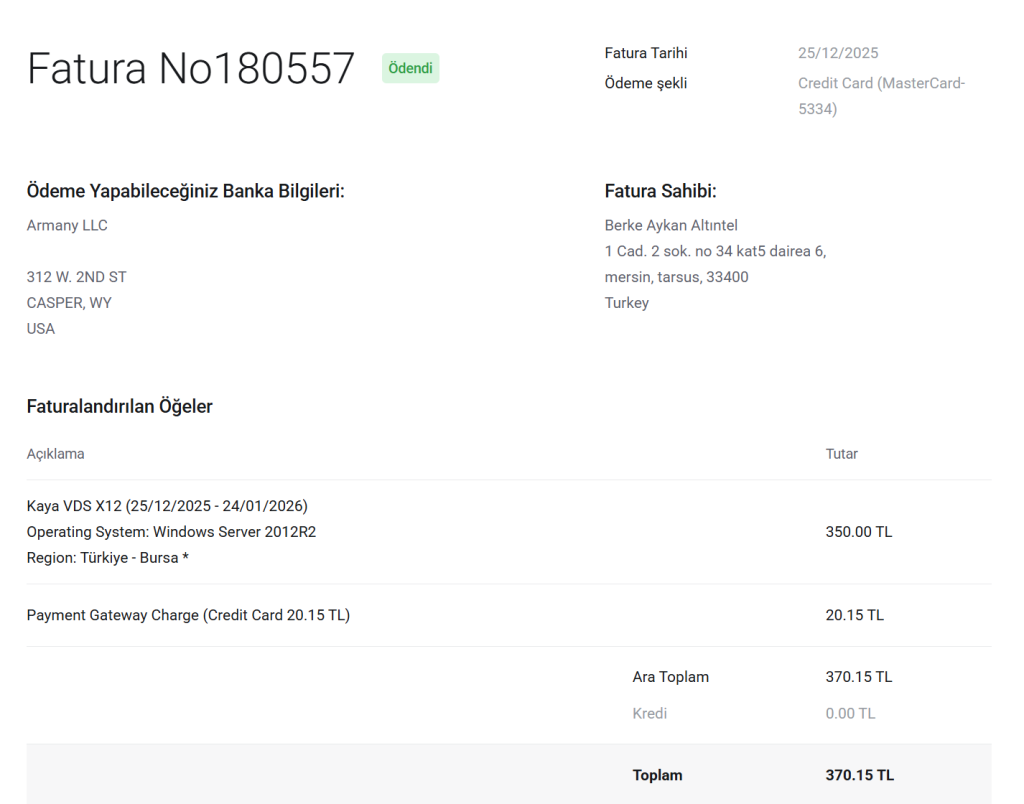
Task: Click the Armany LLC company name
Action: point(67,225)
